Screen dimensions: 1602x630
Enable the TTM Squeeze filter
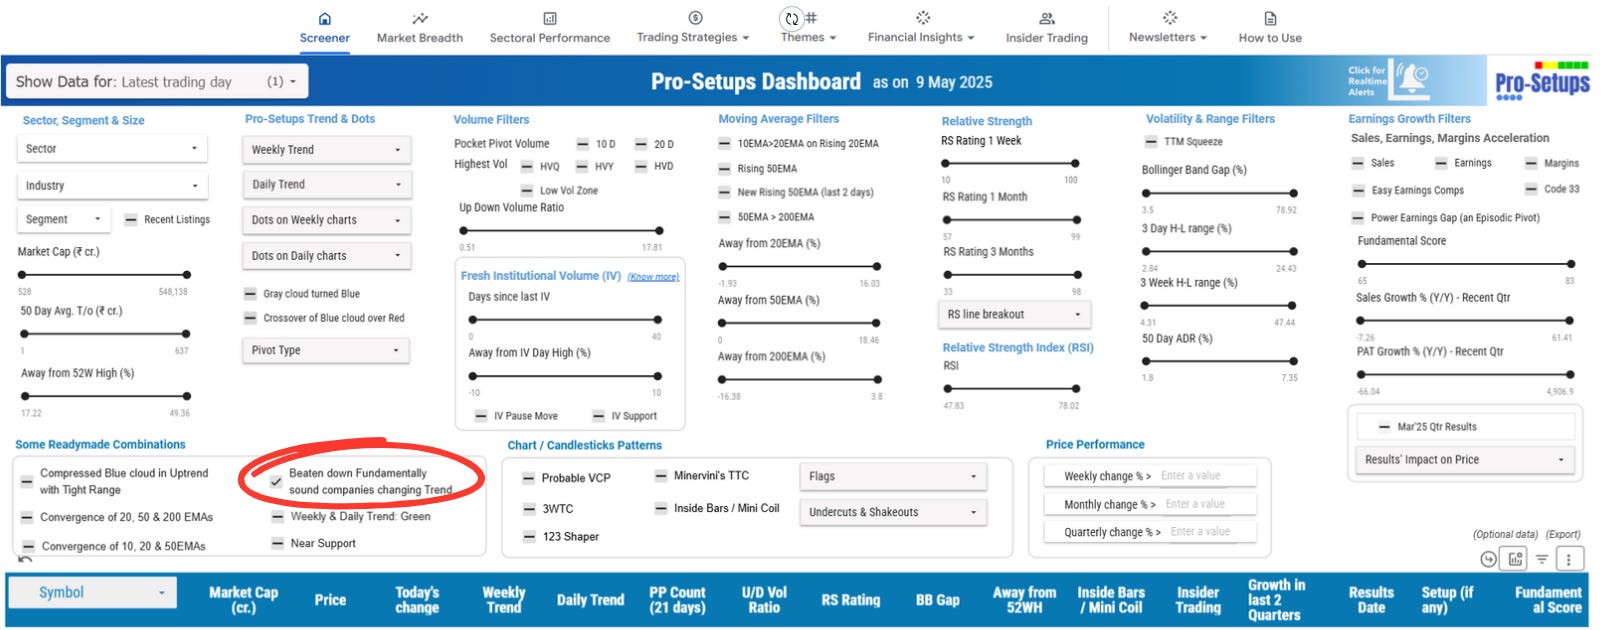(x=1151, y=142)
